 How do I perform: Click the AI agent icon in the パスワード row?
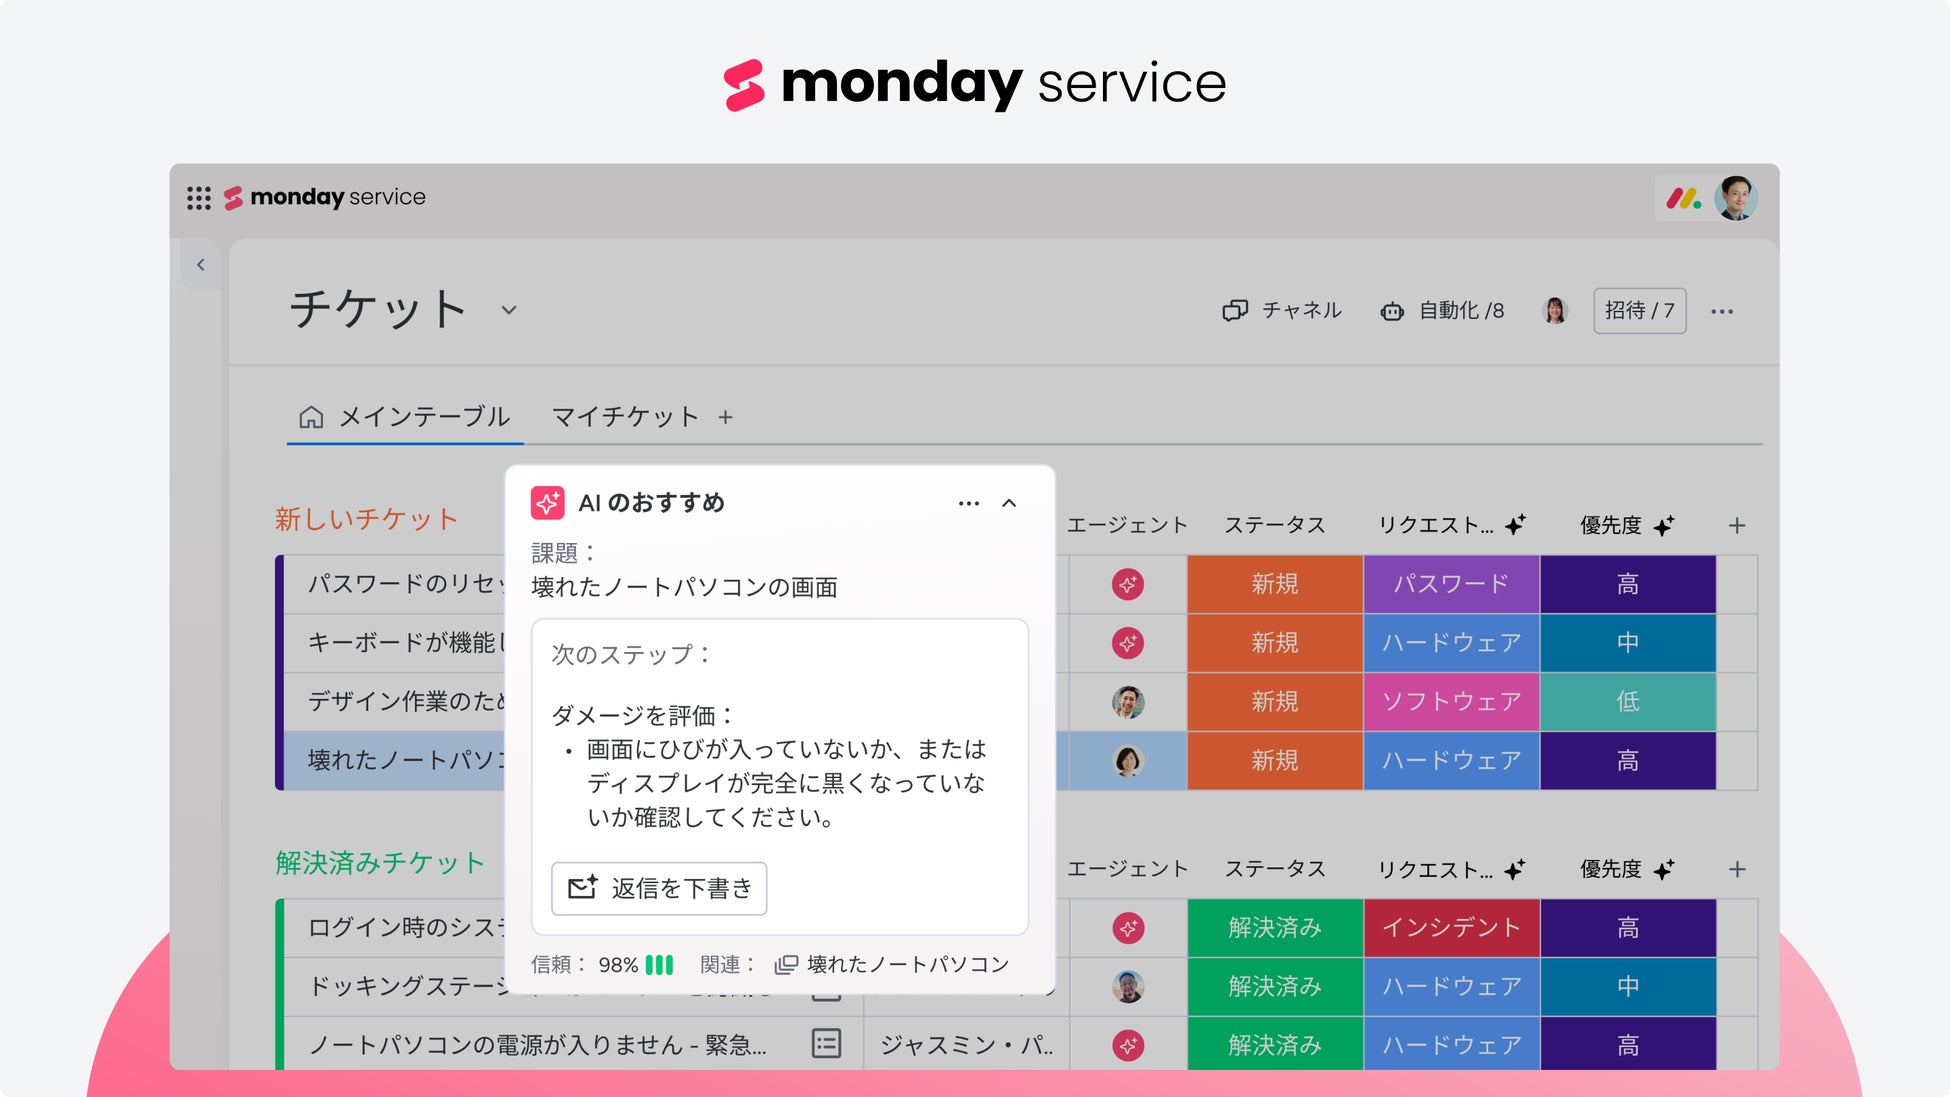1128,584
